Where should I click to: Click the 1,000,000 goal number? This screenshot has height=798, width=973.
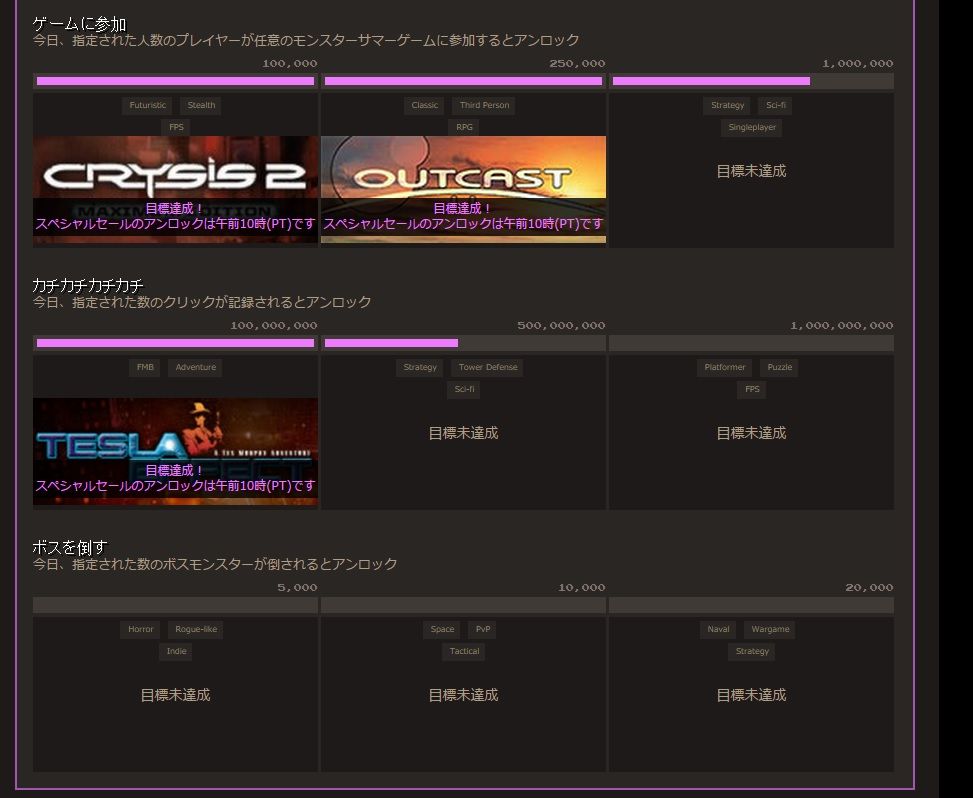[x=858, y=63]
